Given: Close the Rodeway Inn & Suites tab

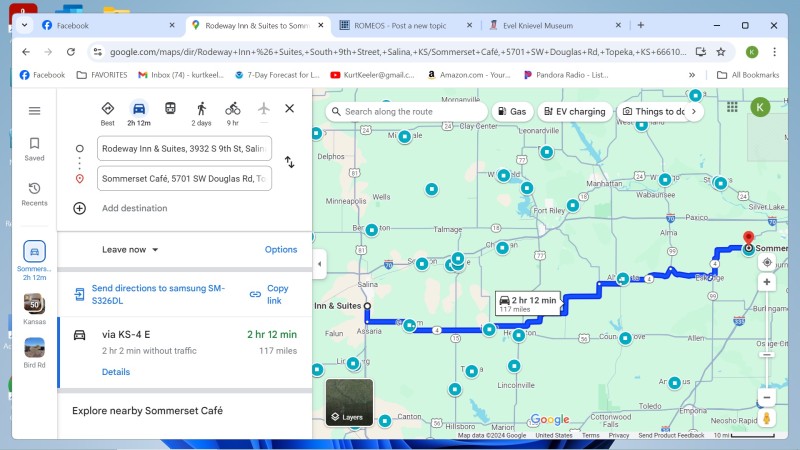Looking at the screenshot, I should (x=321, y=25).
